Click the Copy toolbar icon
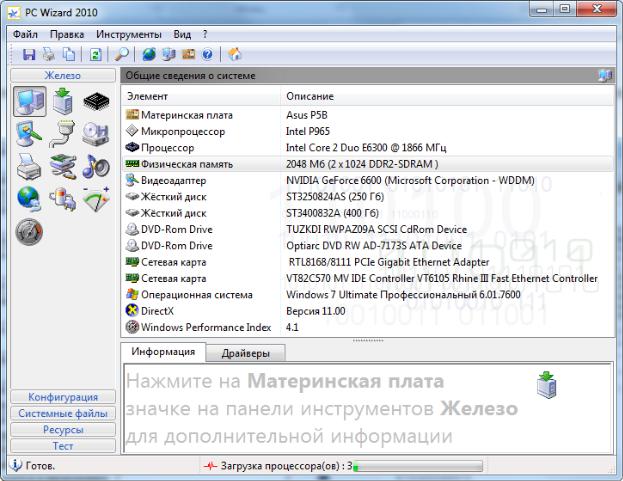623x481 pixels. pos(69,54)
